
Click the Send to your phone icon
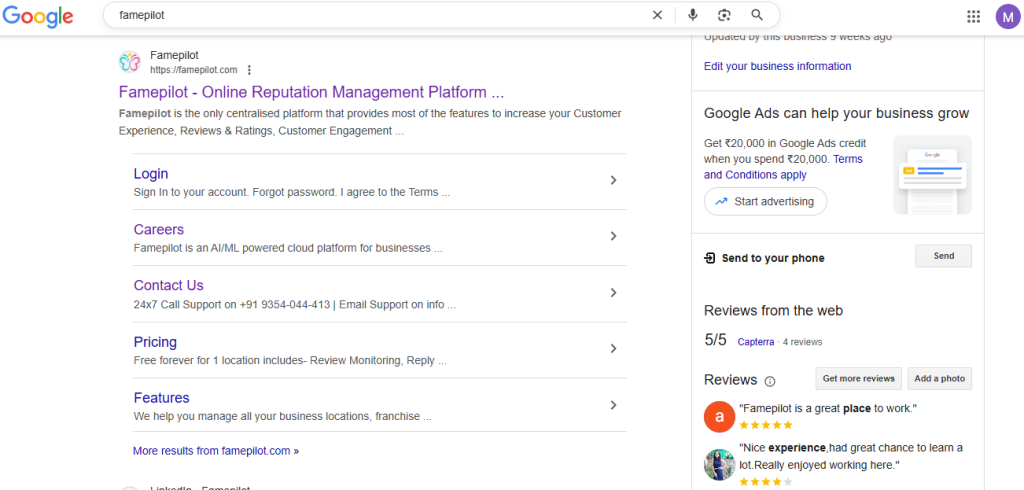point(710,258)
